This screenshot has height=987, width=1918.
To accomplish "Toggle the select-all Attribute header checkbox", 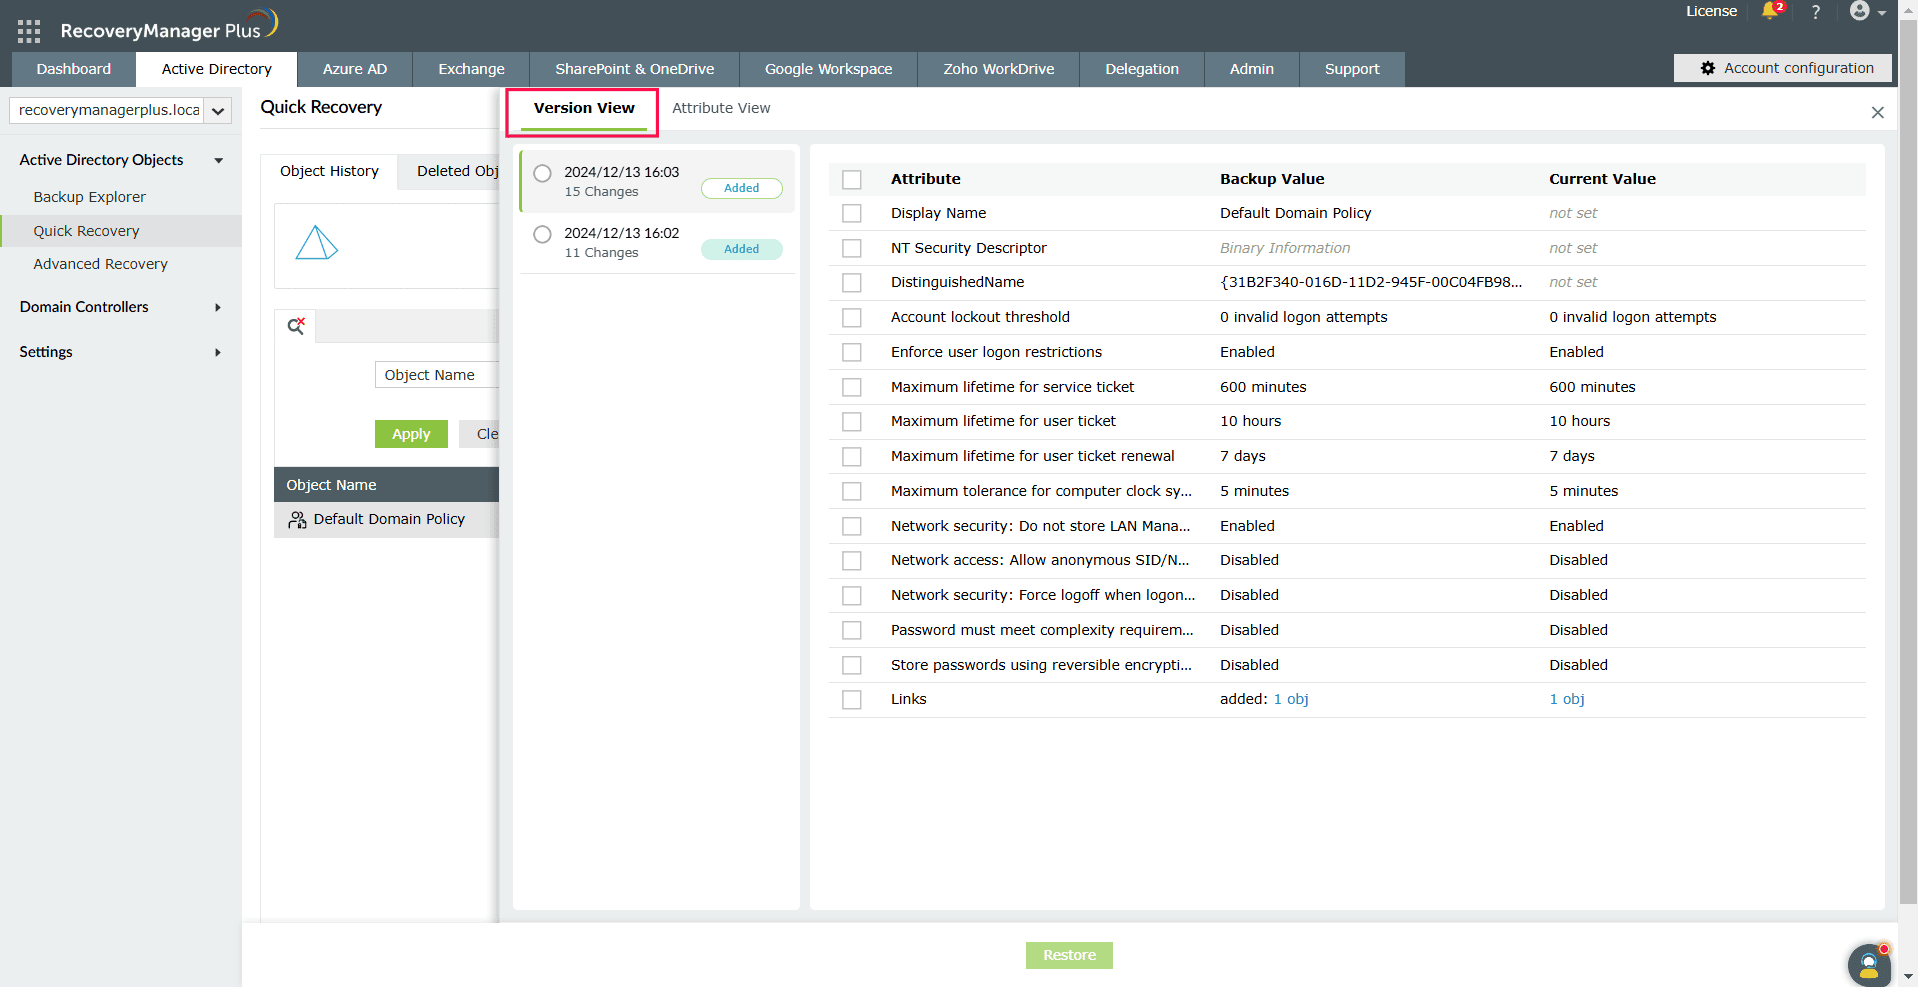I will tap(852, 180).
